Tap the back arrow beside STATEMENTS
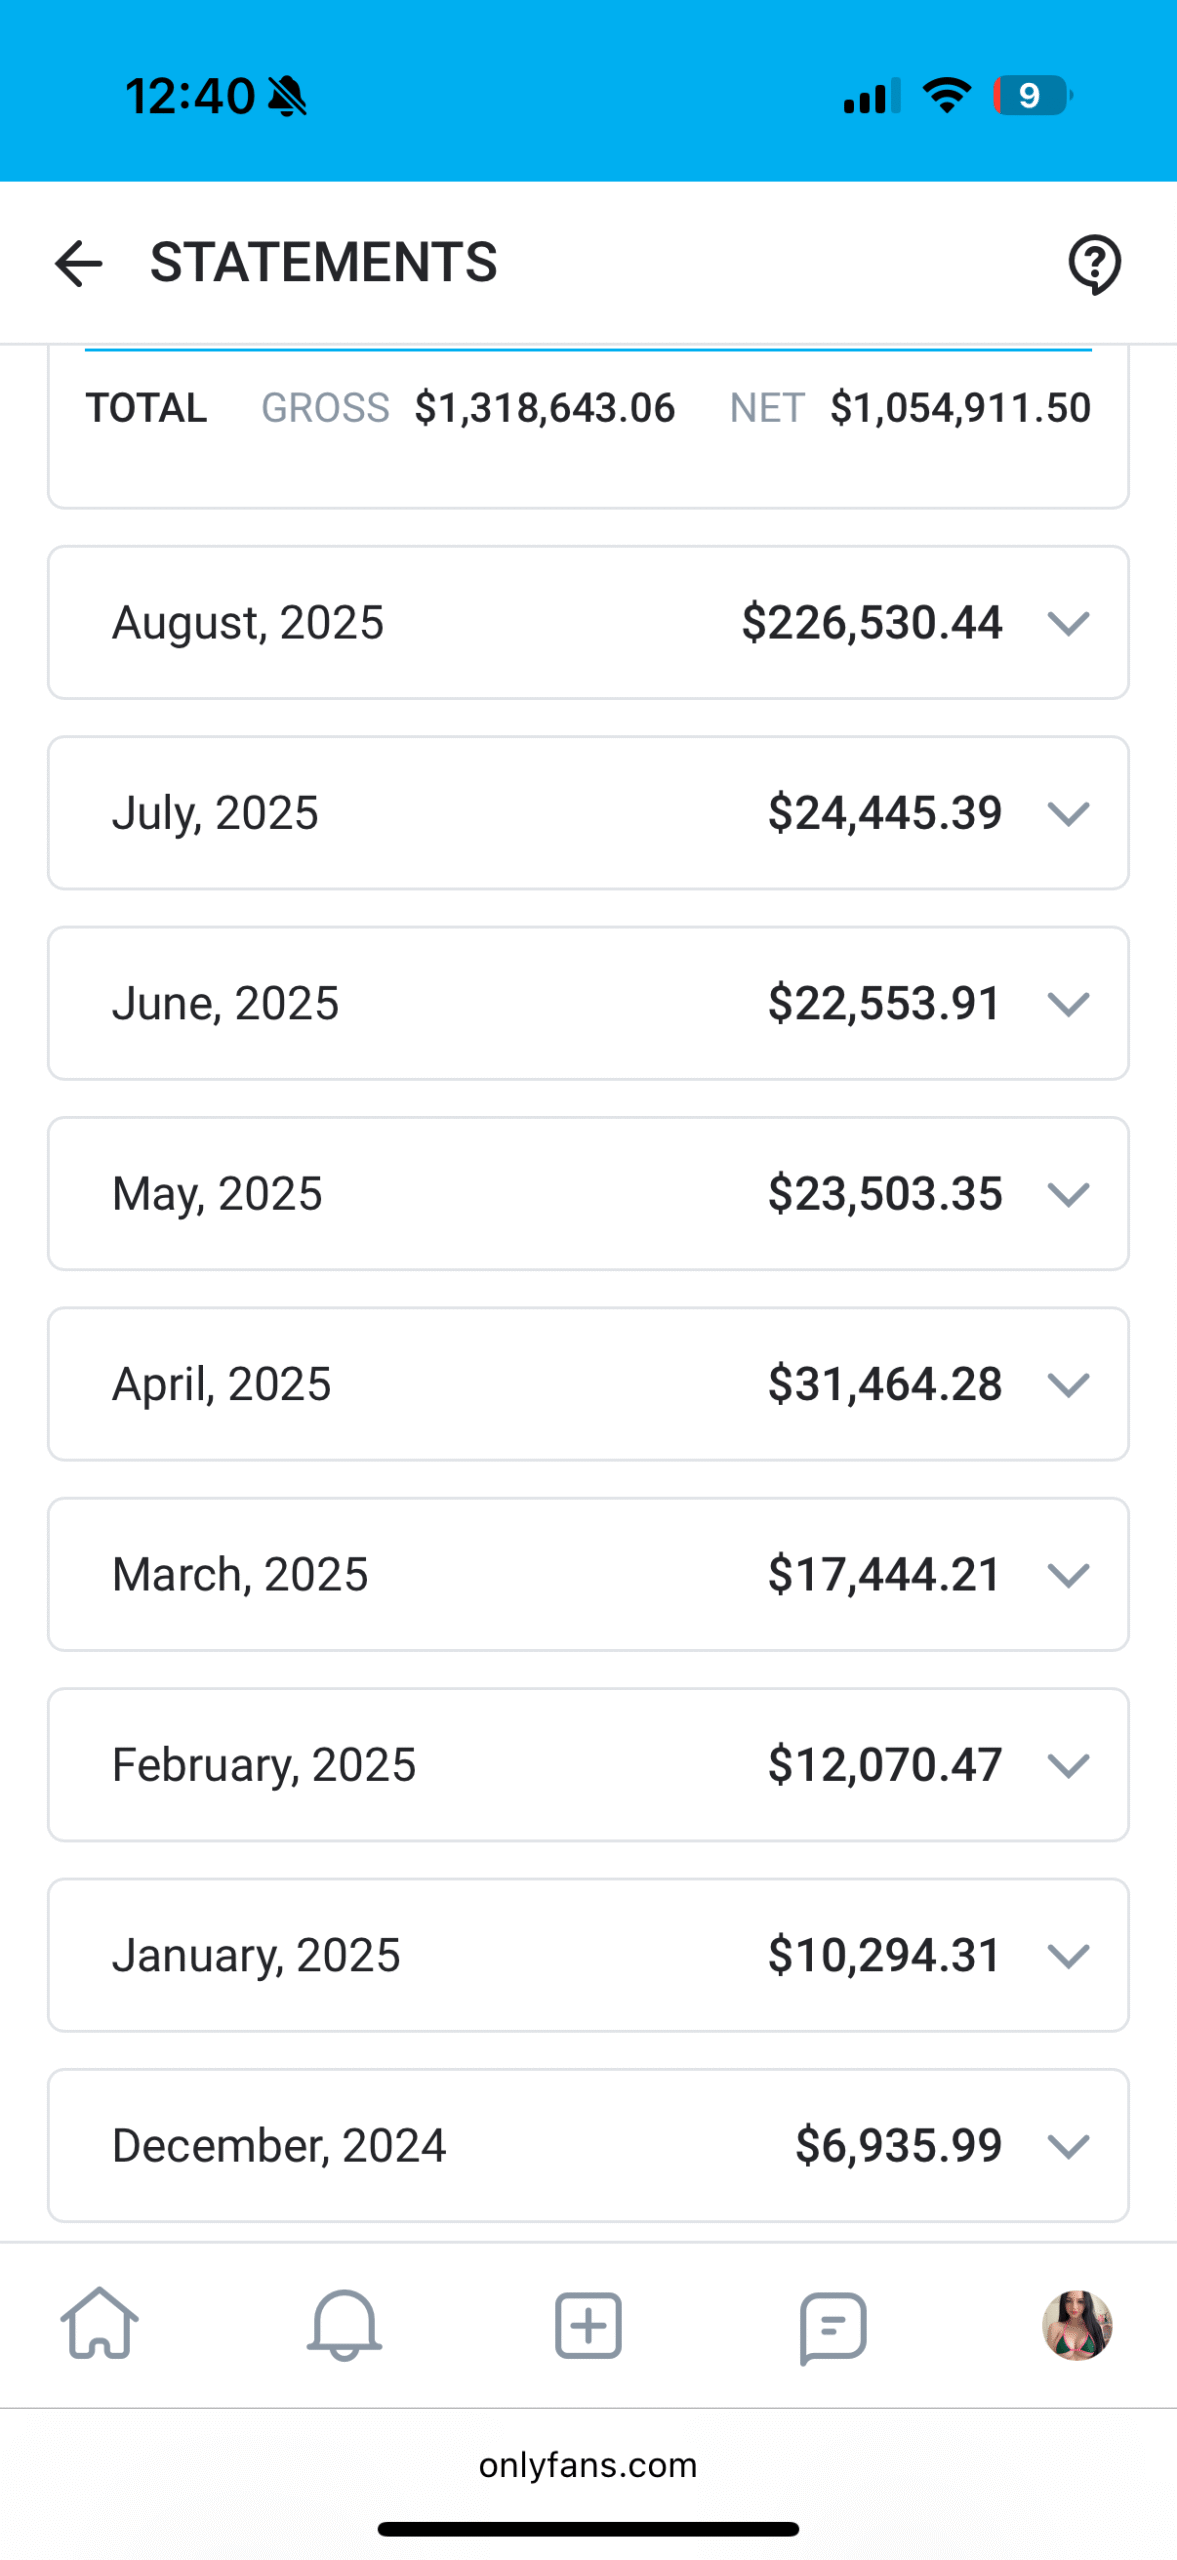This screenshot has width=1177, height=2560. [78, 263]
